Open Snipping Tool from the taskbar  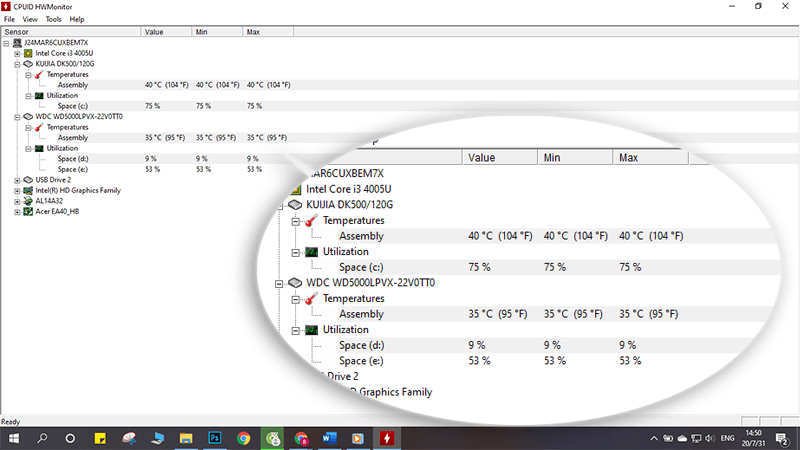129,438
